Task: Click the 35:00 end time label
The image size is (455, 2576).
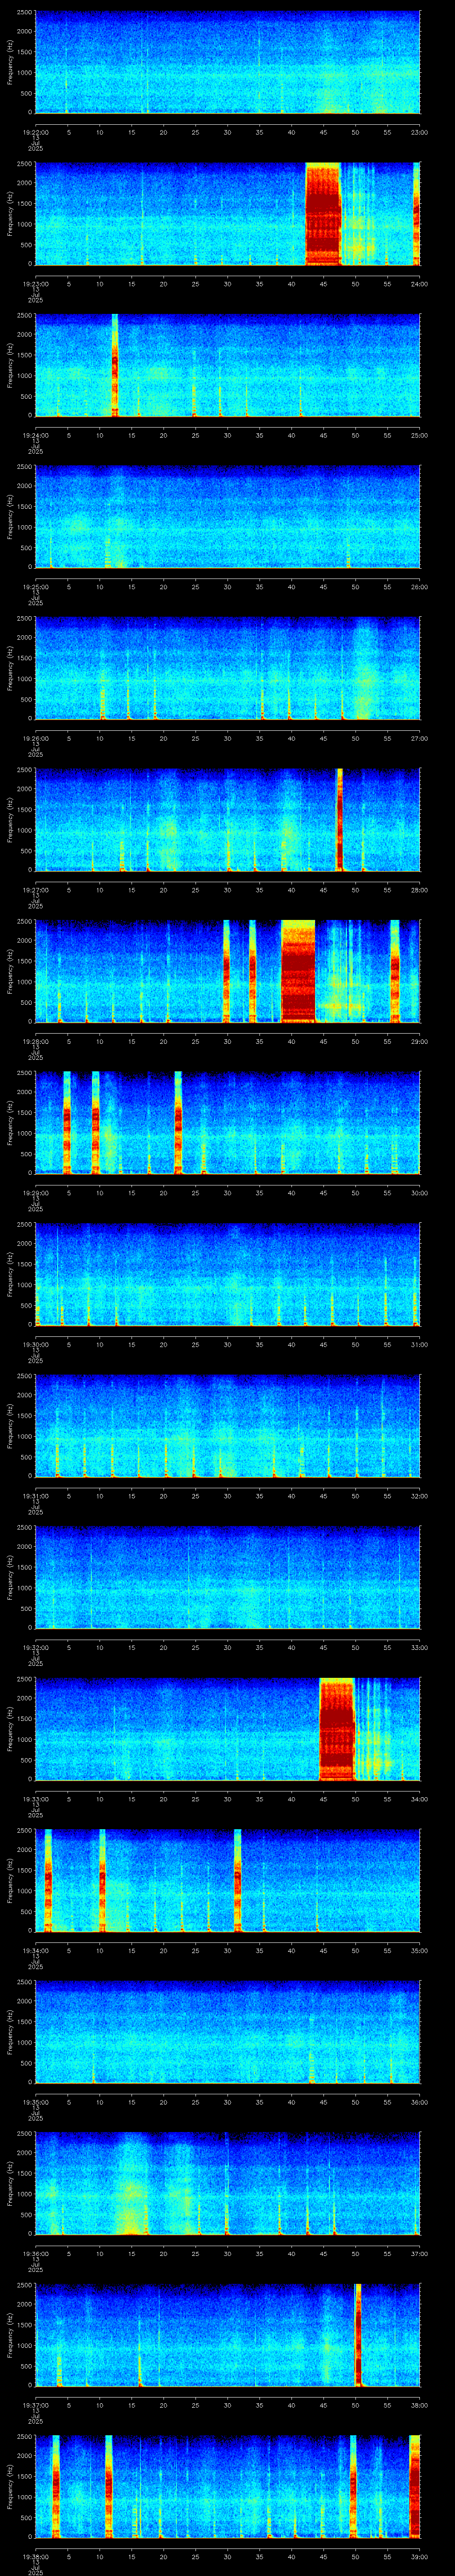Action: 419,1950
